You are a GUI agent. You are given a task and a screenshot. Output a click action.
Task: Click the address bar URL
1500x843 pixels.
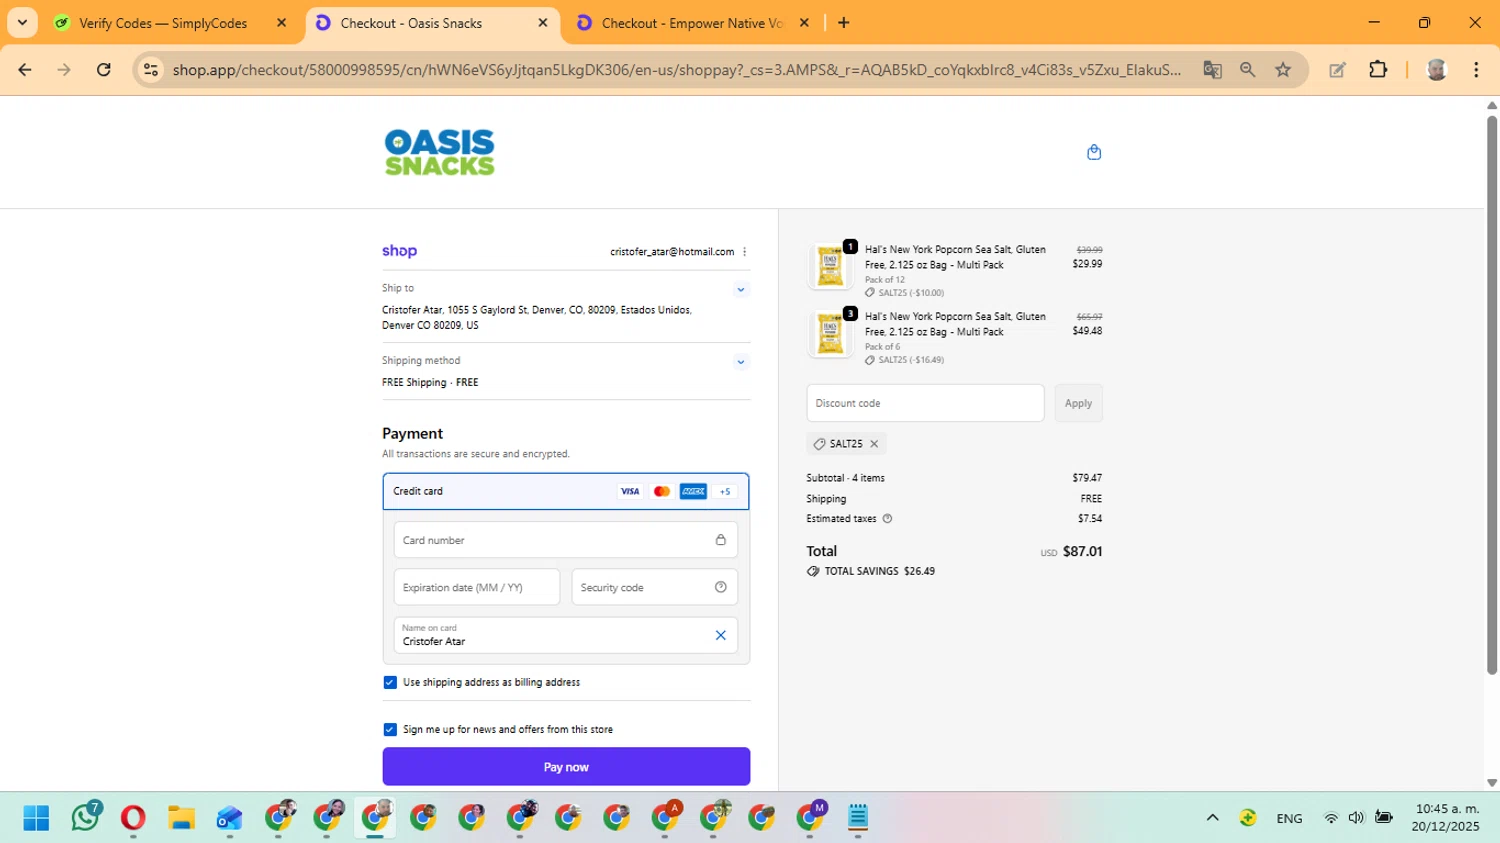[x=676, y=70]
